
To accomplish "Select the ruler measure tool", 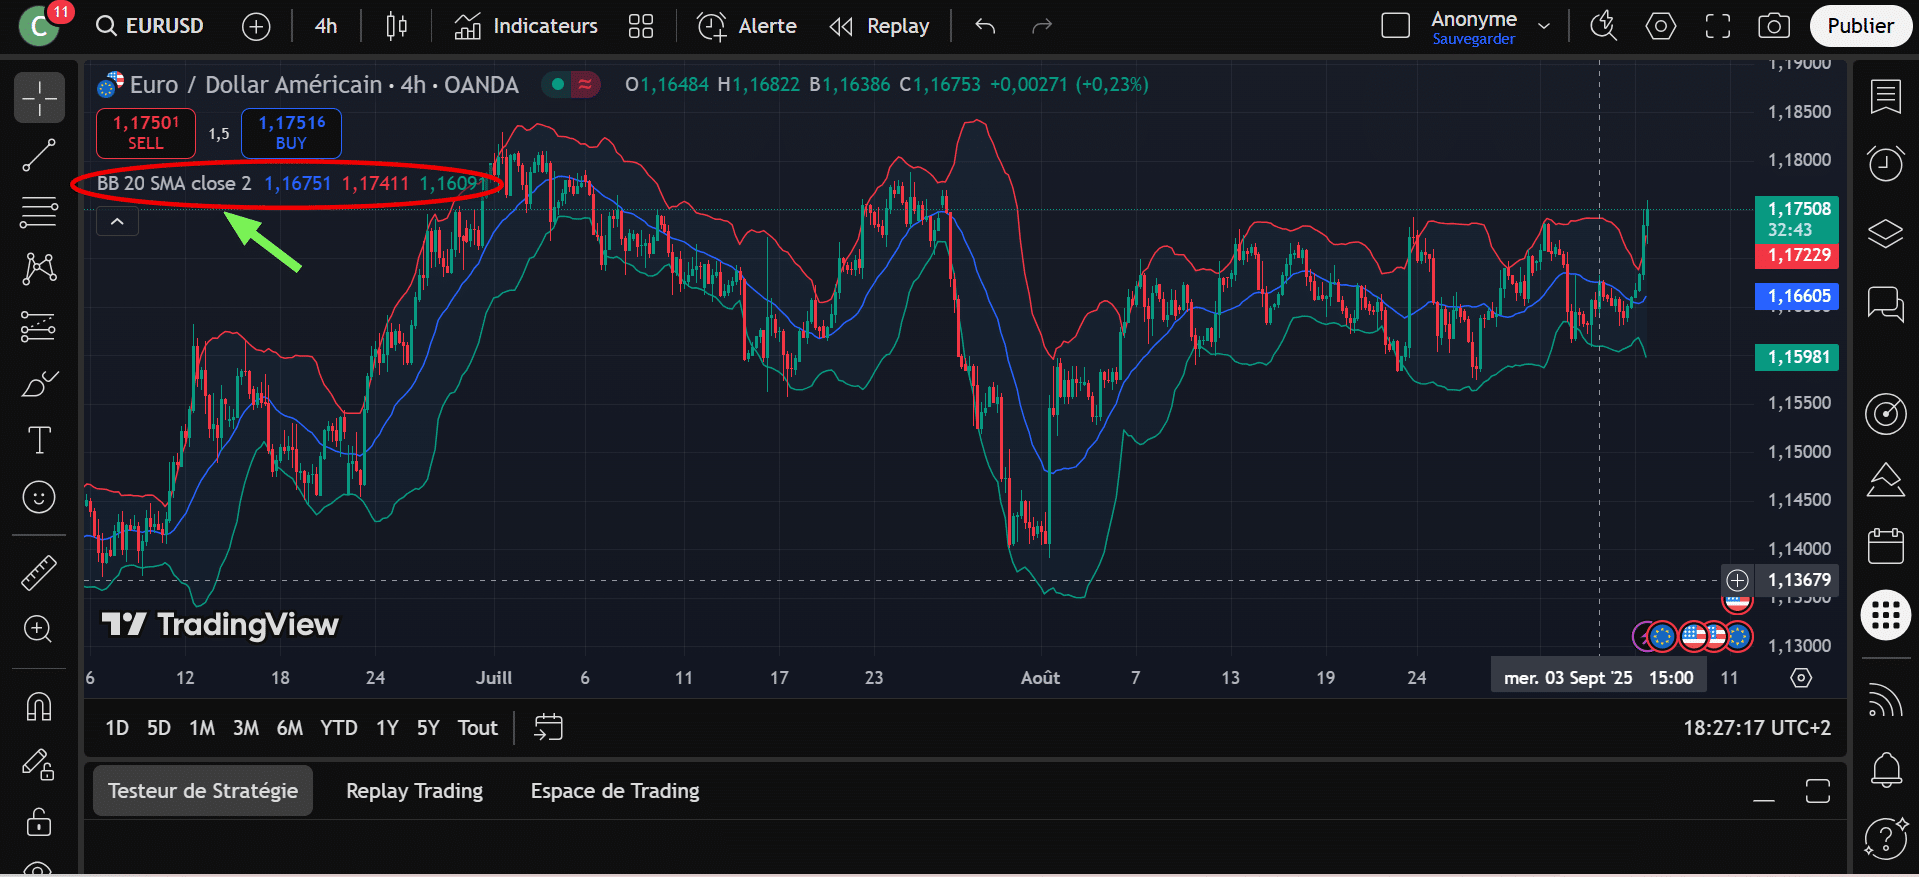I will coord(39,573).
